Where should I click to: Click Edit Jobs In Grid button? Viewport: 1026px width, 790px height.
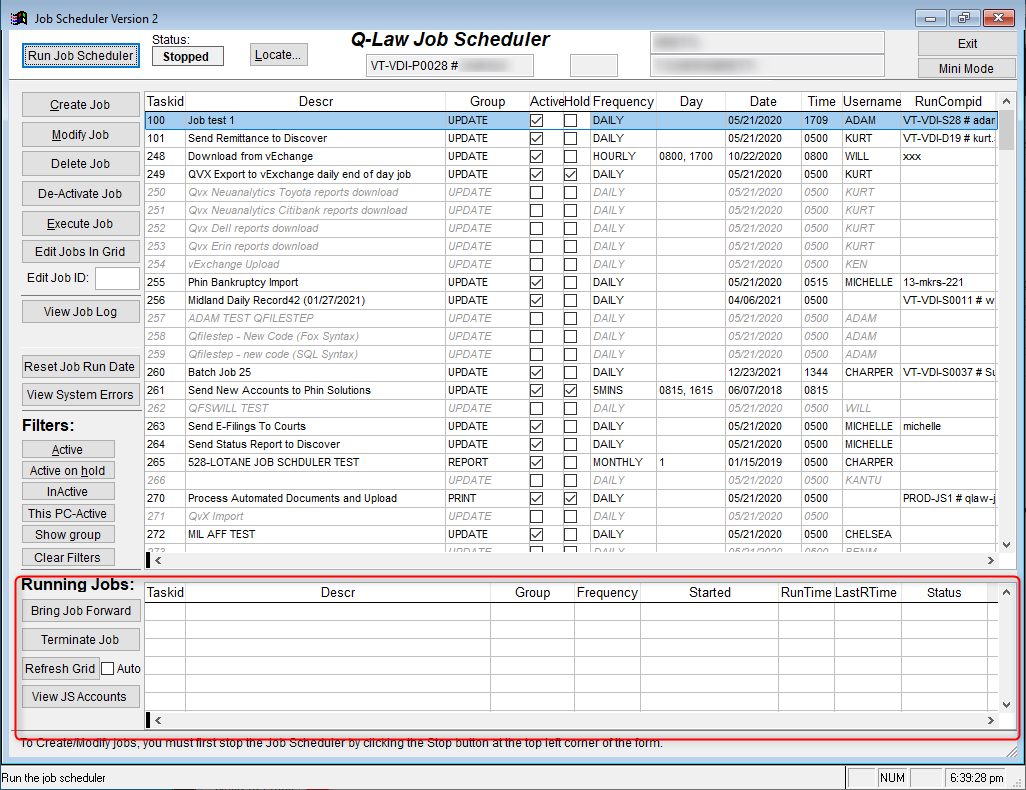click(80, 252)
